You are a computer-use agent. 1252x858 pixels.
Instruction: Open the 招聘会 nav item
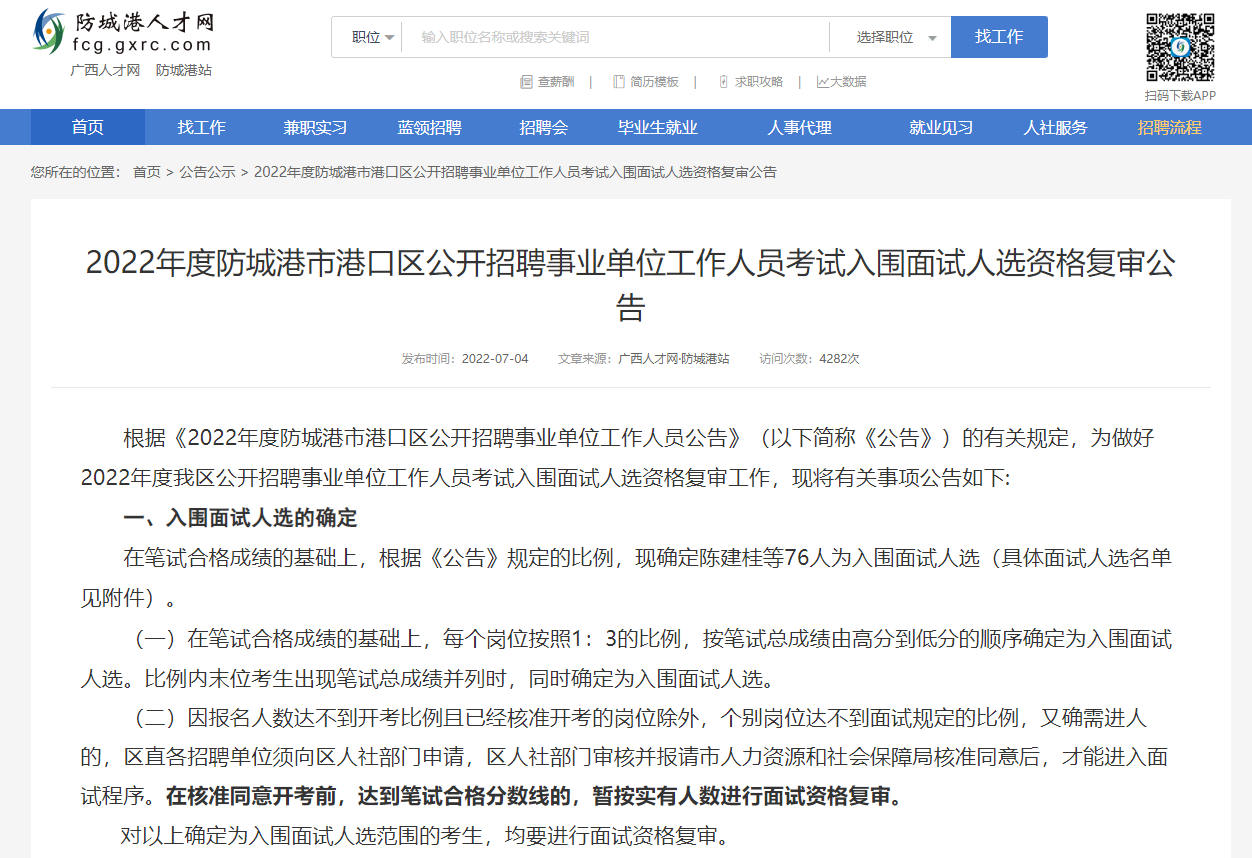[x=543, y=127]
